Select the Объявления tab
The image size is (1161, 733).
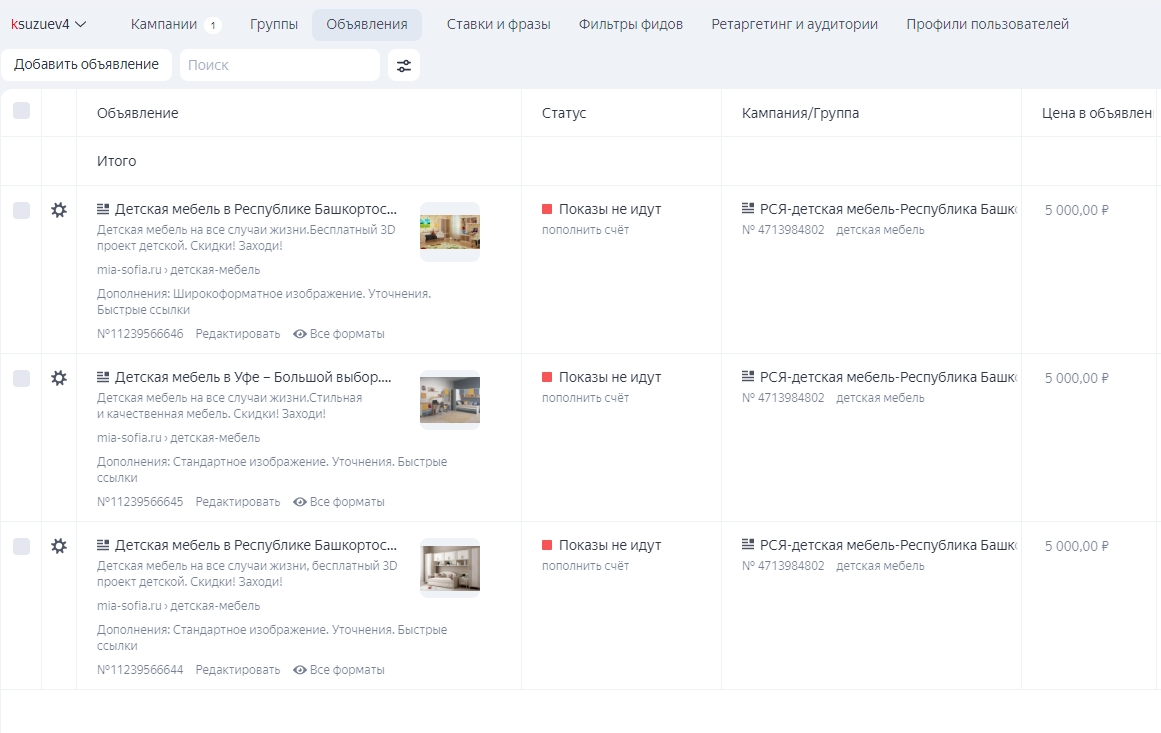[x=367, y=24]
